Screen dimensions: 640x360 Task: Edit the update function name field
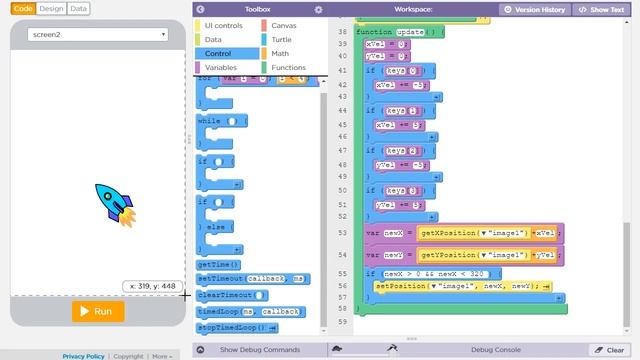pyautogui.click(x=410, y=32)
